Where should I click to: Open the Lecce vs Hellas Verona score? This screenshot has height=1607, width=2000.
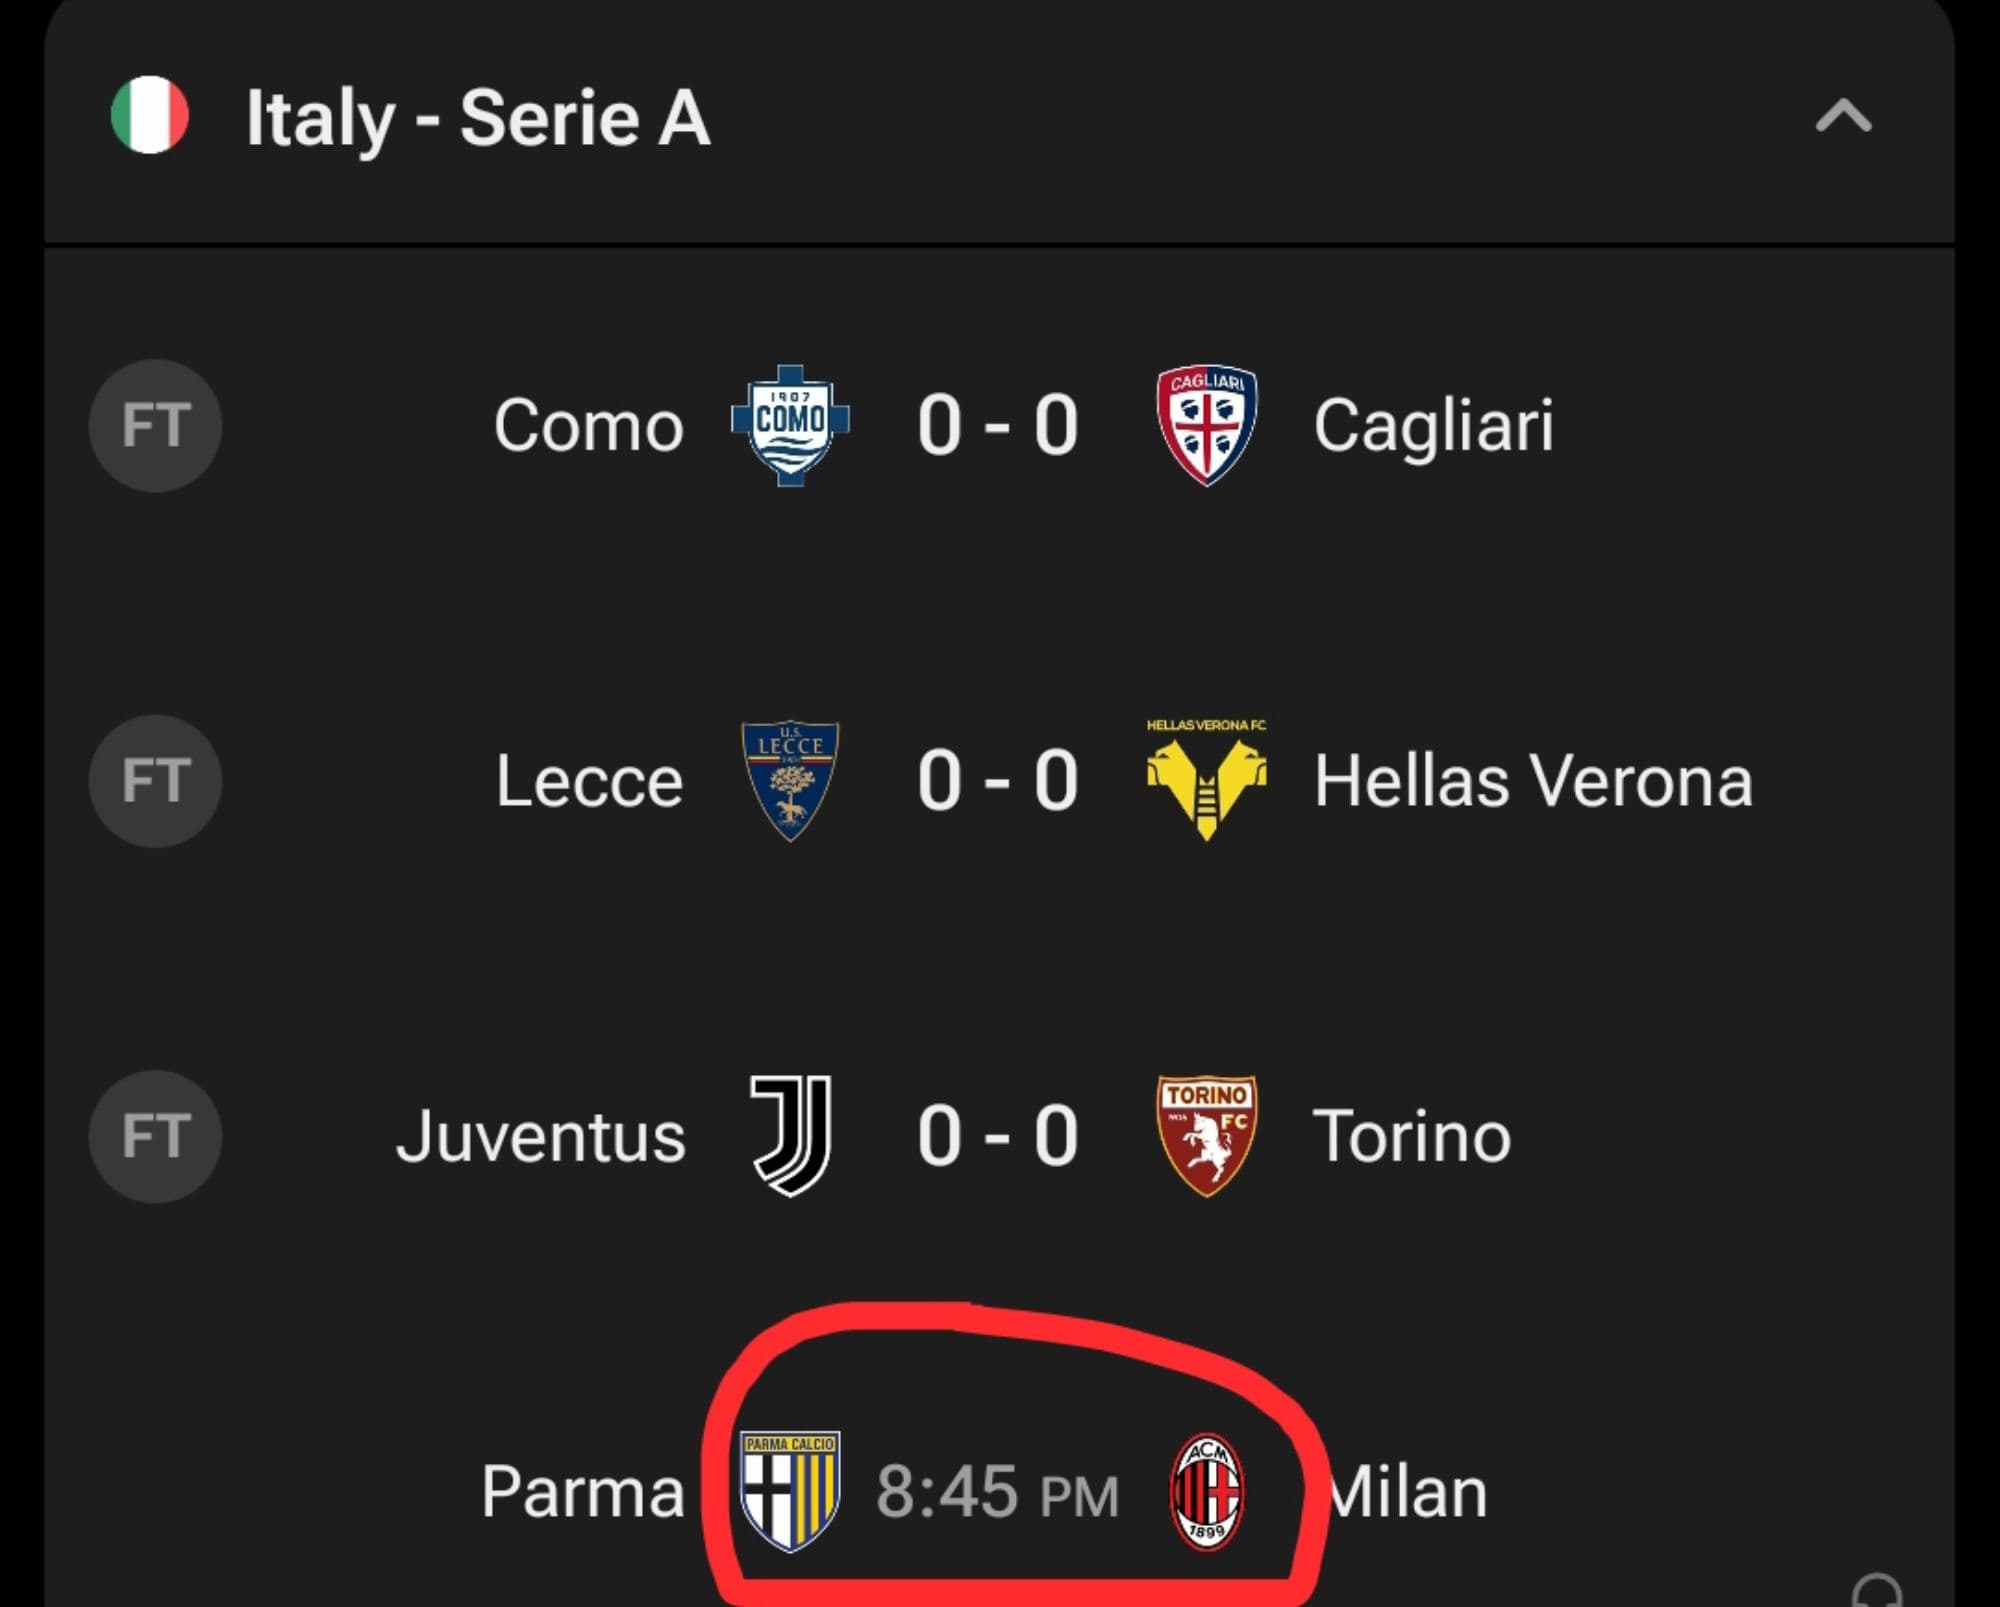pyautogui.click(x=997, y=780)
